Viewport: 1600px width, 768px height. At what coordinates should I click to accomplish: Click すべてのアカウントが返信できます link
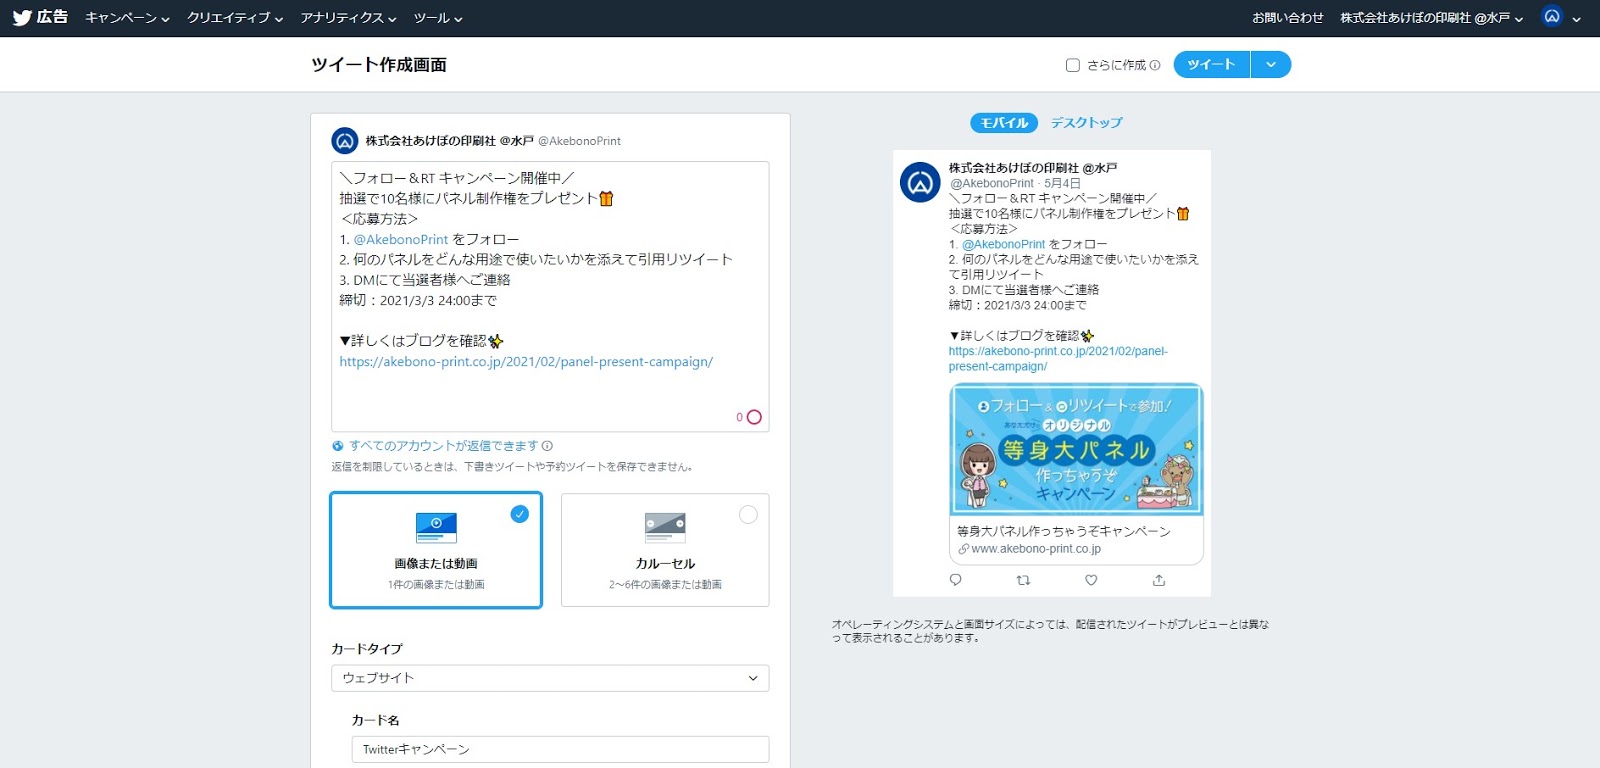[443, 446]
